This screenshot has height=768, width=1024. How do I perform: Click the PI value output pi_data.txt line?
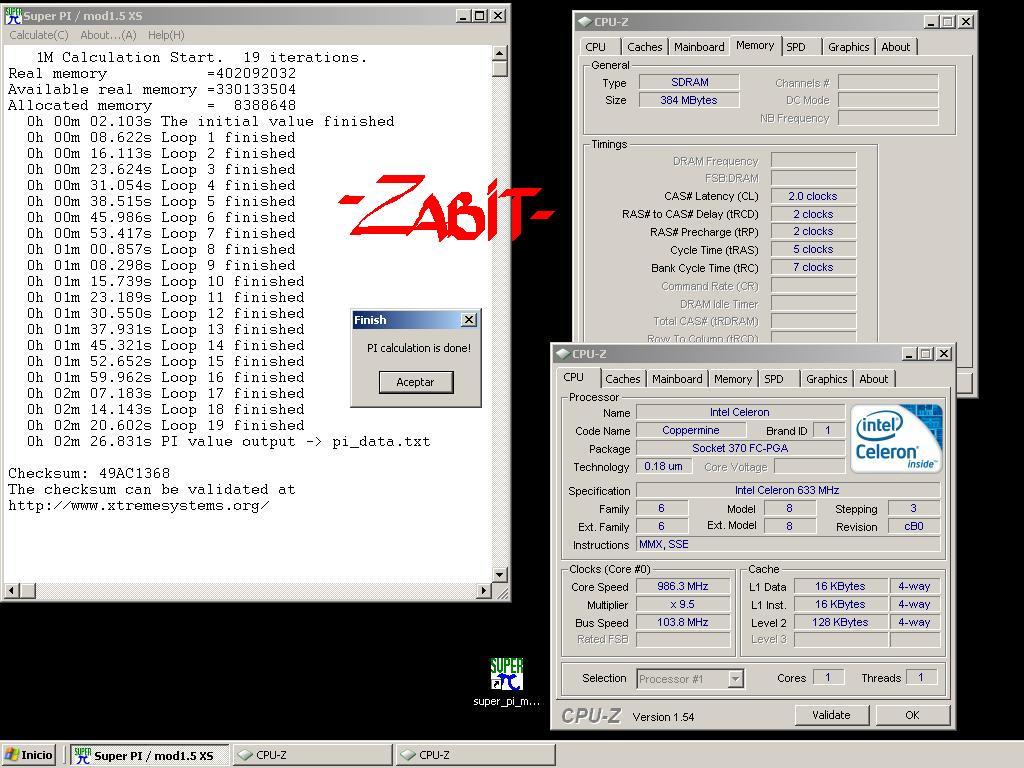229,441
